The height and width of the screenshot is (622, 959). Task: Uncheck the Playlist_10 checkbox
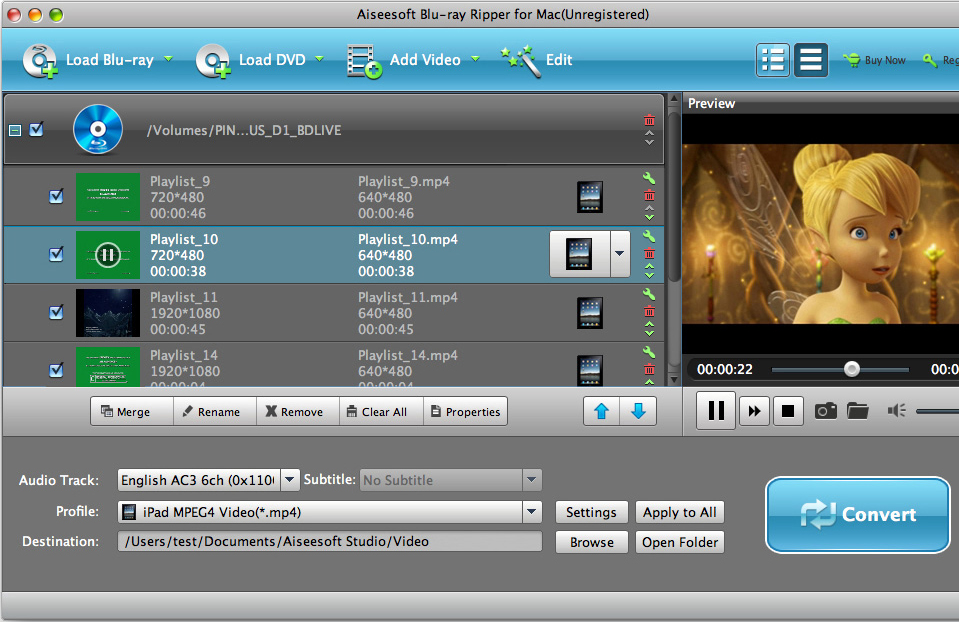(x=56, y=254)
